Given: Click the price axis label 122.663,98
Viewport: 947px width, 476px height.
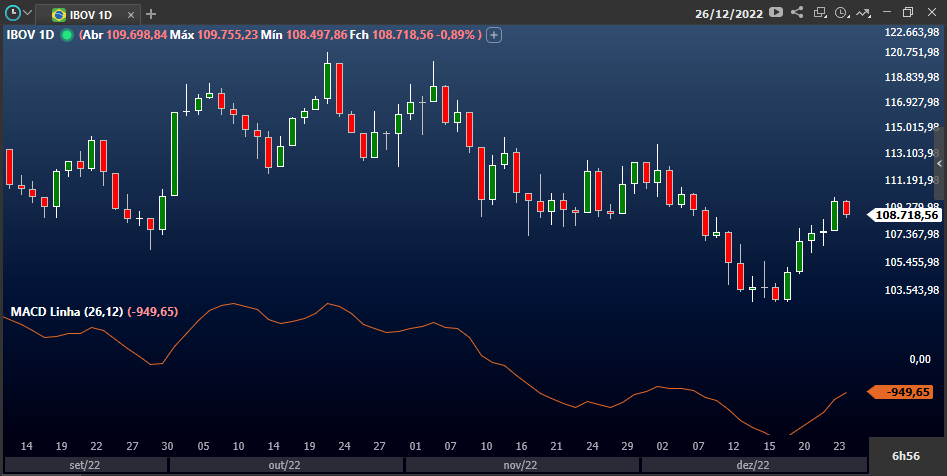Looking at the screenshot, I should (912, 32).
